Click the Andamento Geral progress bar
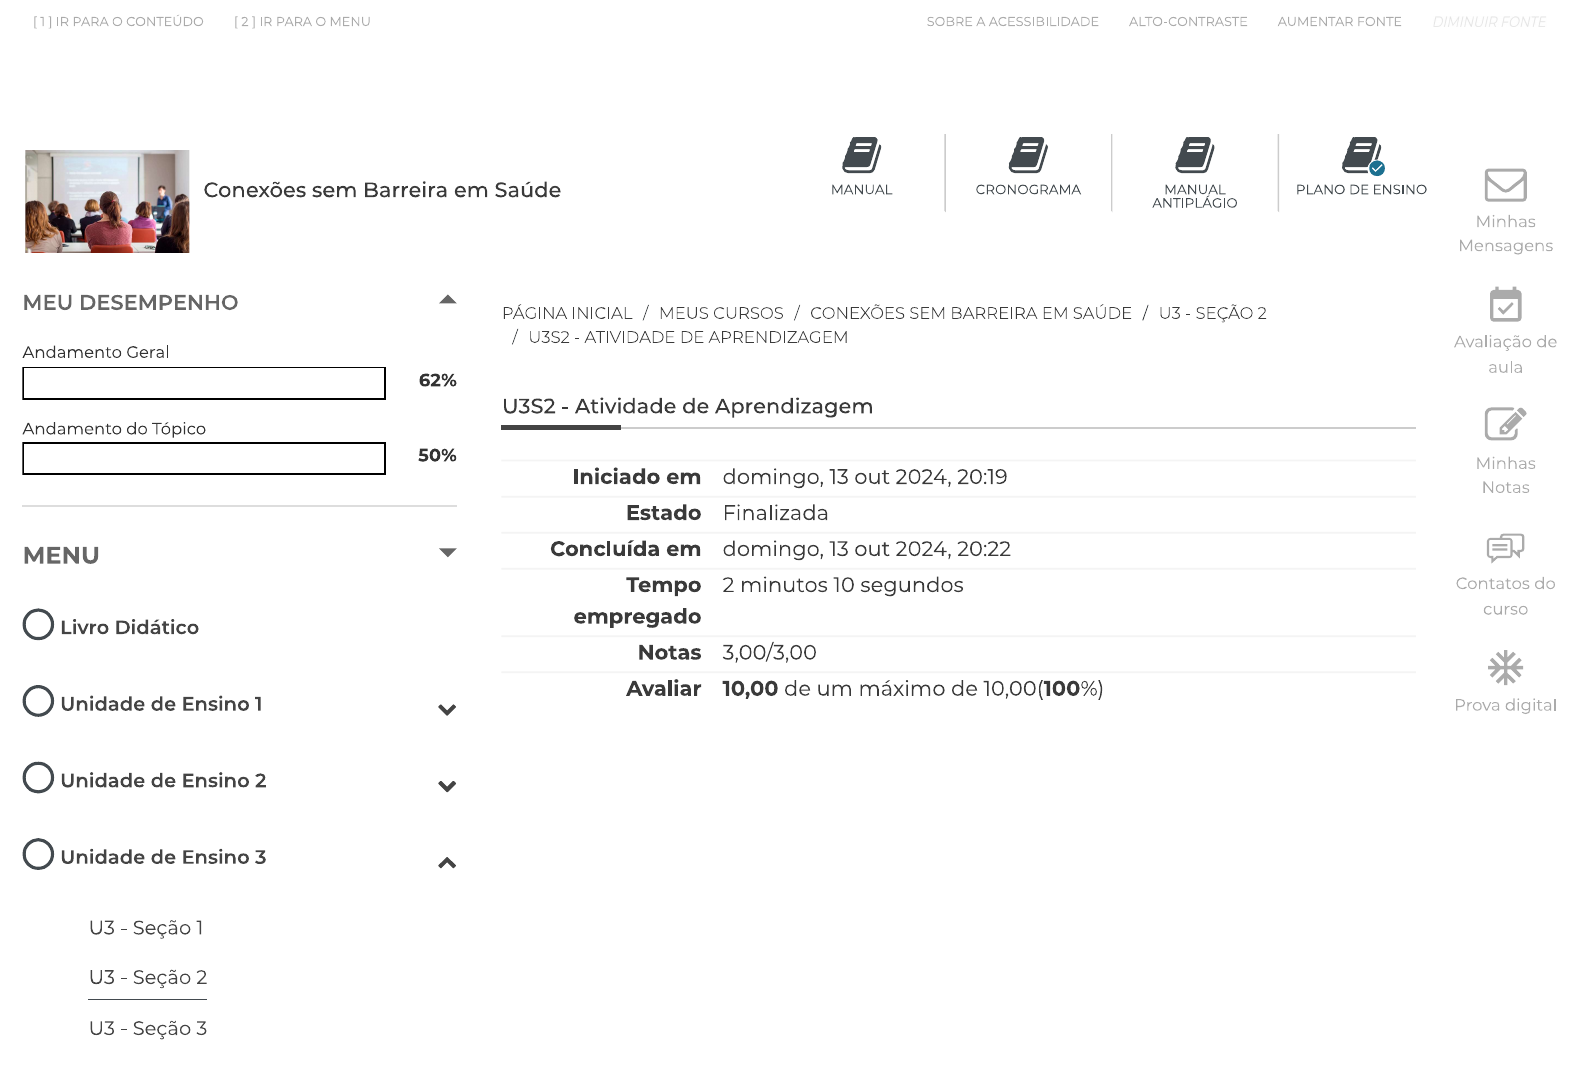The height and width of the screenshot is (1080, 1572). tap(204, 383)
